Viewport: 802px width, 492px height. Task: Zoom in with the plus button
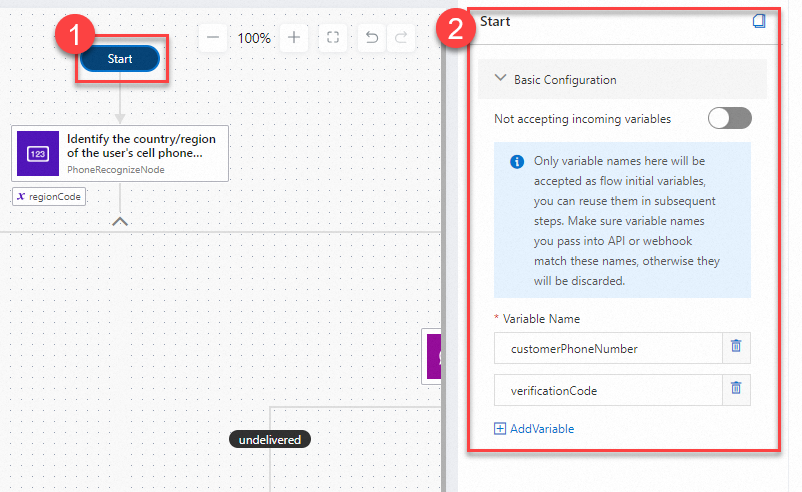pos(294,38)
